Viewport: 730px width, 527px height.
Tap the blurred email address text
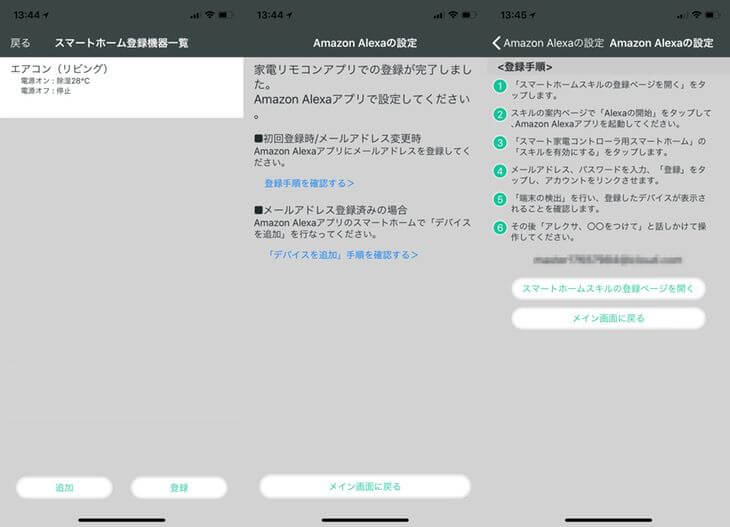pos(607,260)
